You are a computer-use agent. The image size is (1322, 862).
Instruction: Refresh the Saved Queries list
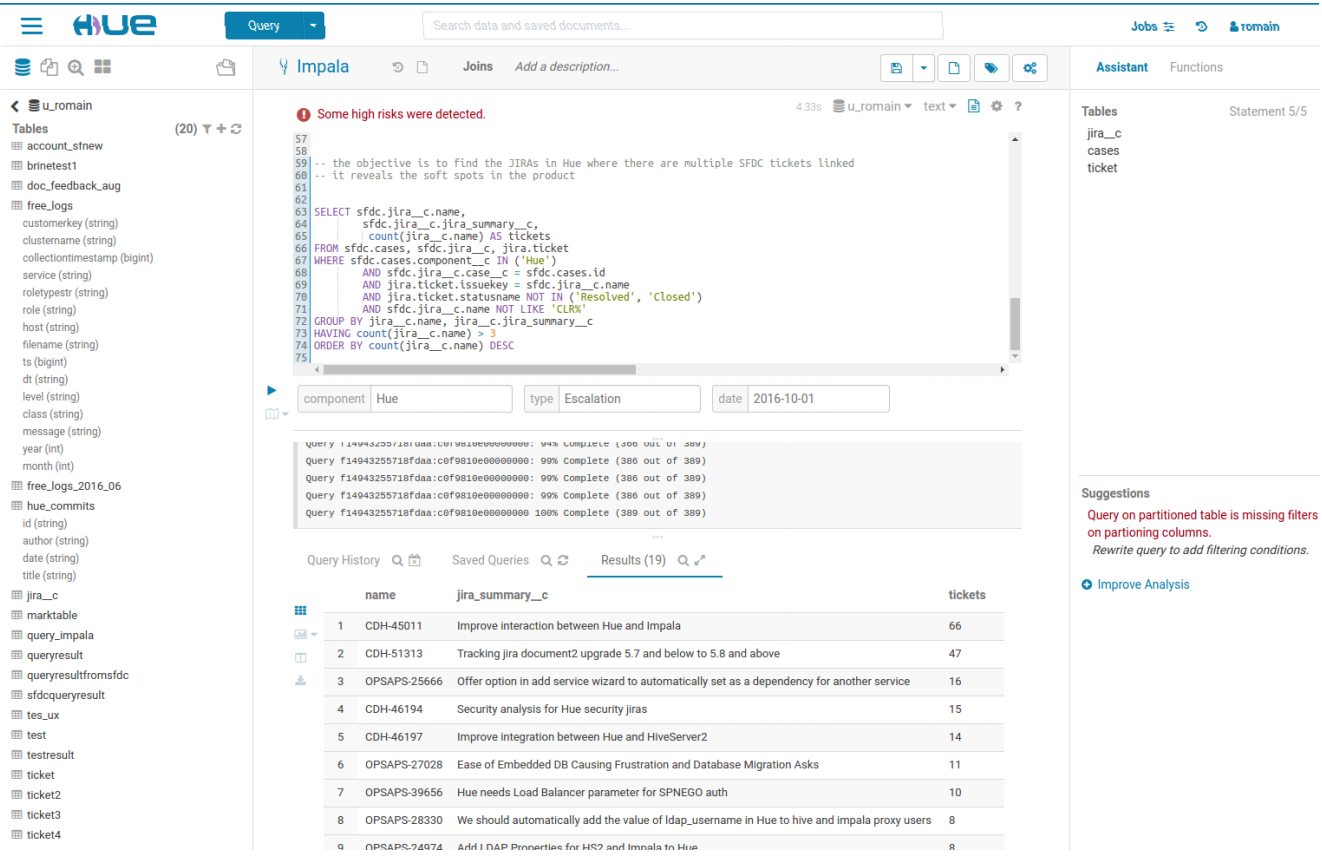coord(563,561)
